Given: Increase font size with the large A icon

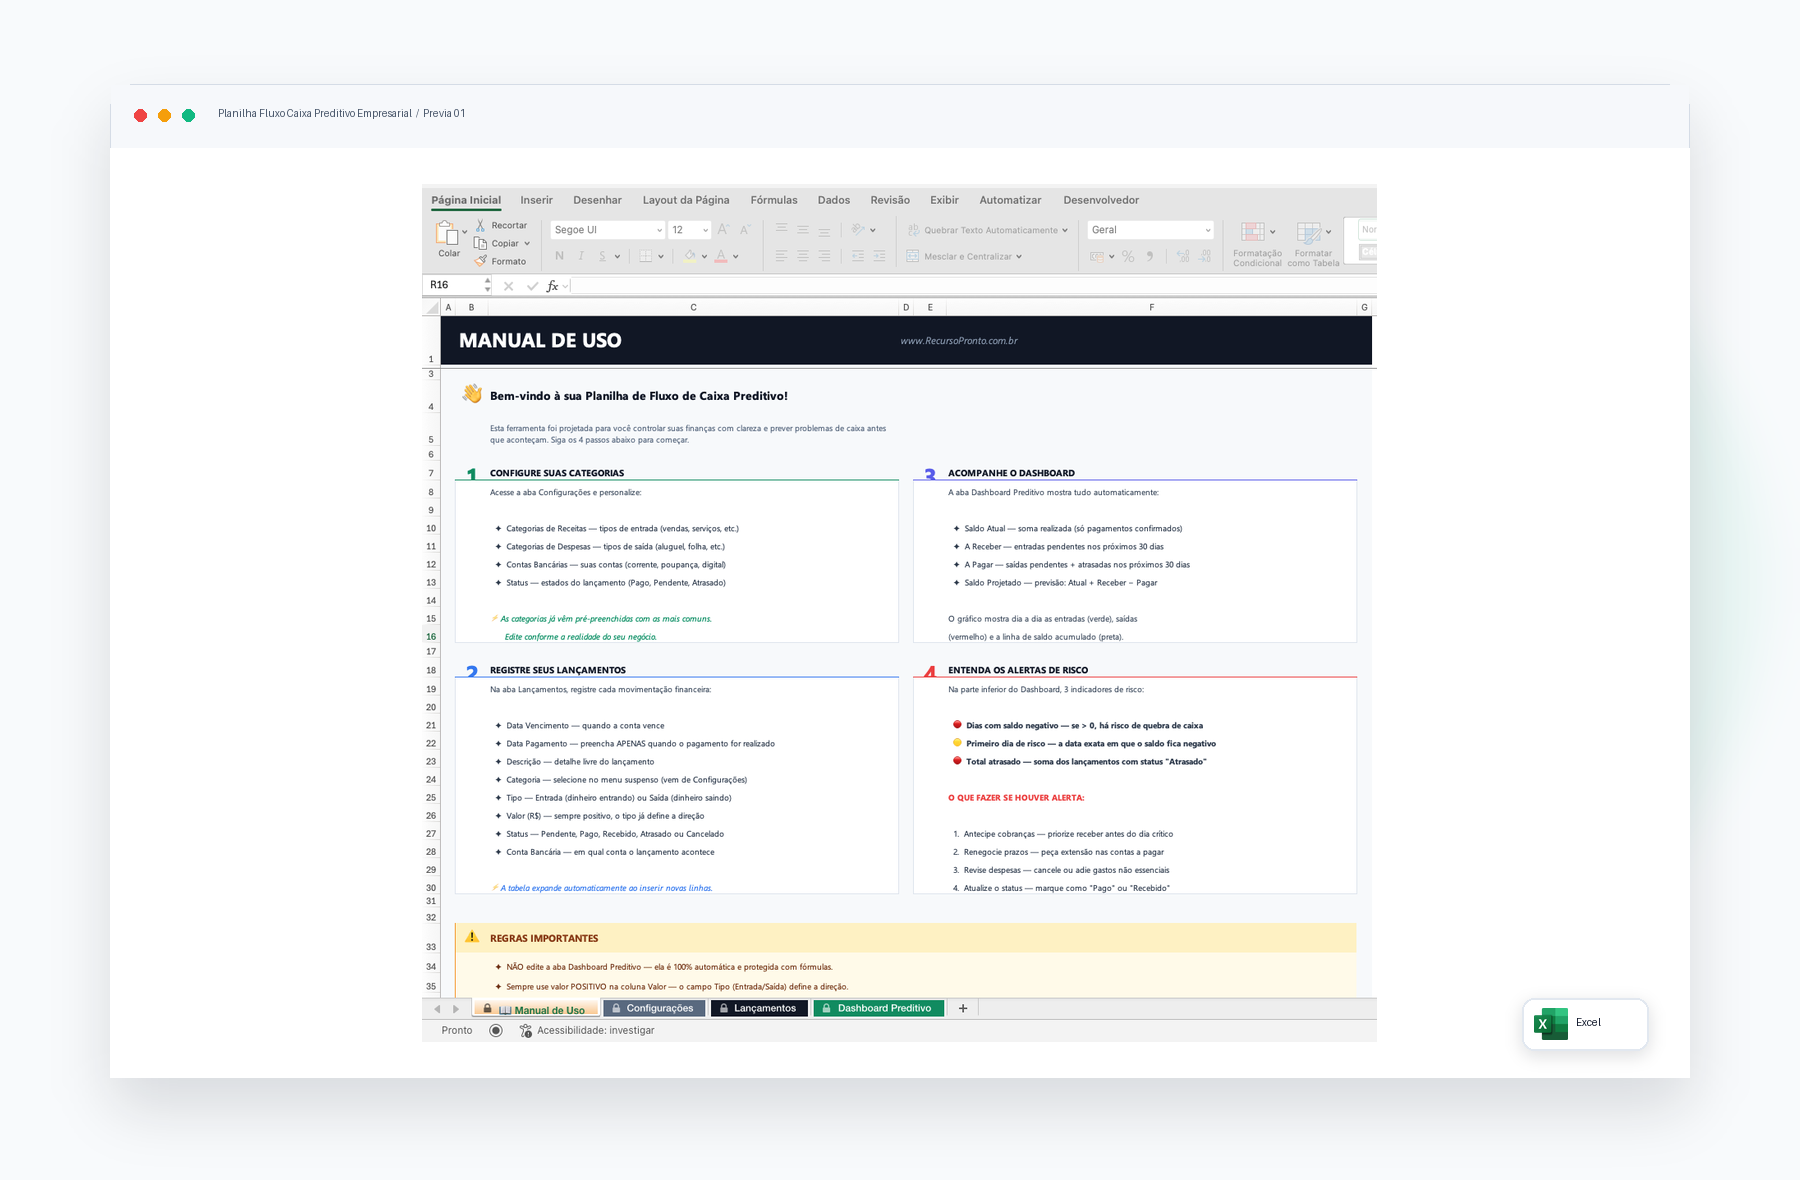Looking at the screenshot, I should point(723,230).
